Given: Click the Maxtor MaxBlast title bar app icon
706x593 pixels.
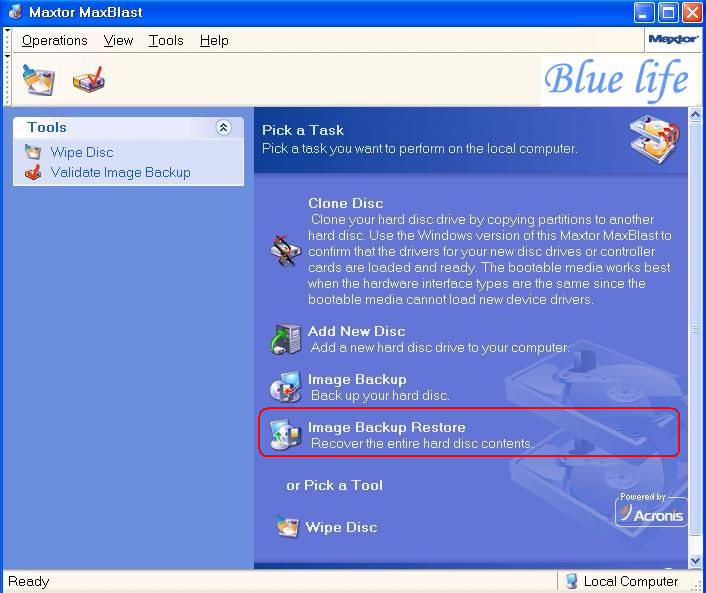Looking at the screenshot, I should pyautogui.click(x=15, y=12).
